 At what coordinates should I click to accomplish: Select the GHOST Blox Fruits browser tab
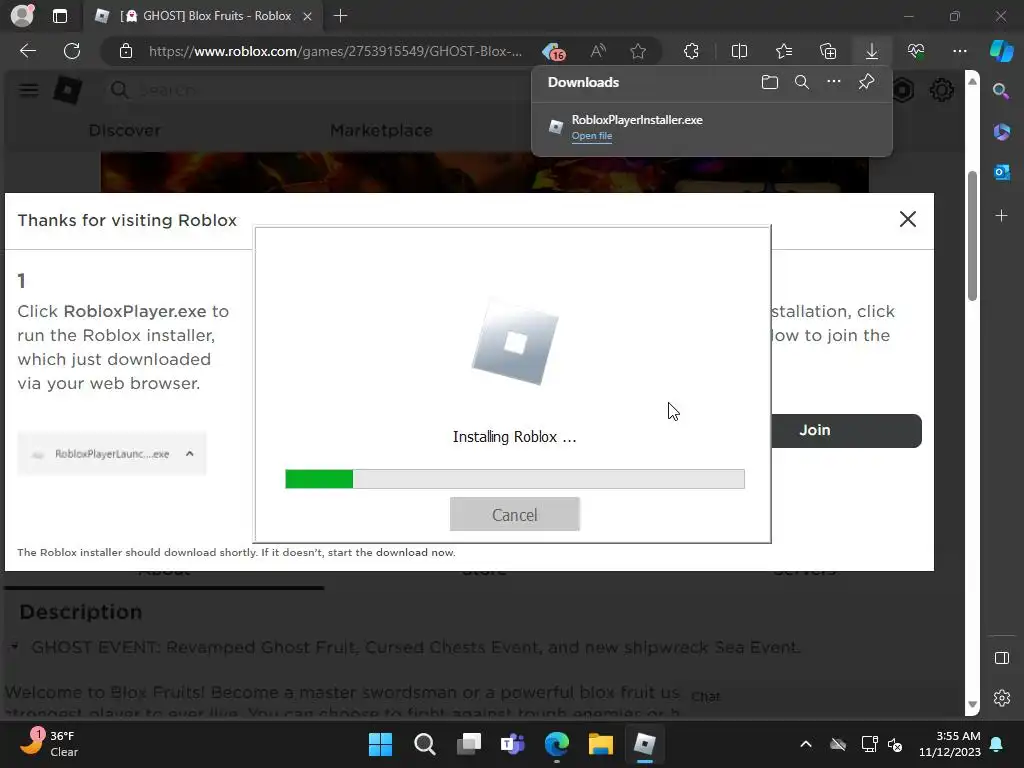202,16
